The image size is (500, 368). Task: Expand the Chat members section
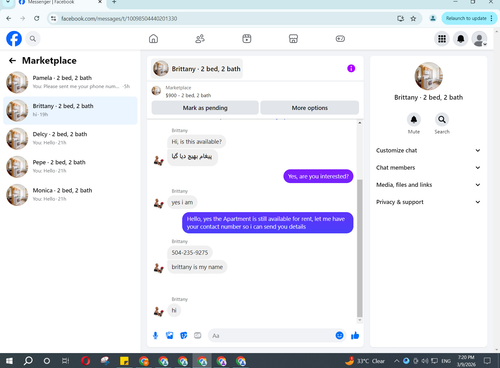(x=428, y=168)
